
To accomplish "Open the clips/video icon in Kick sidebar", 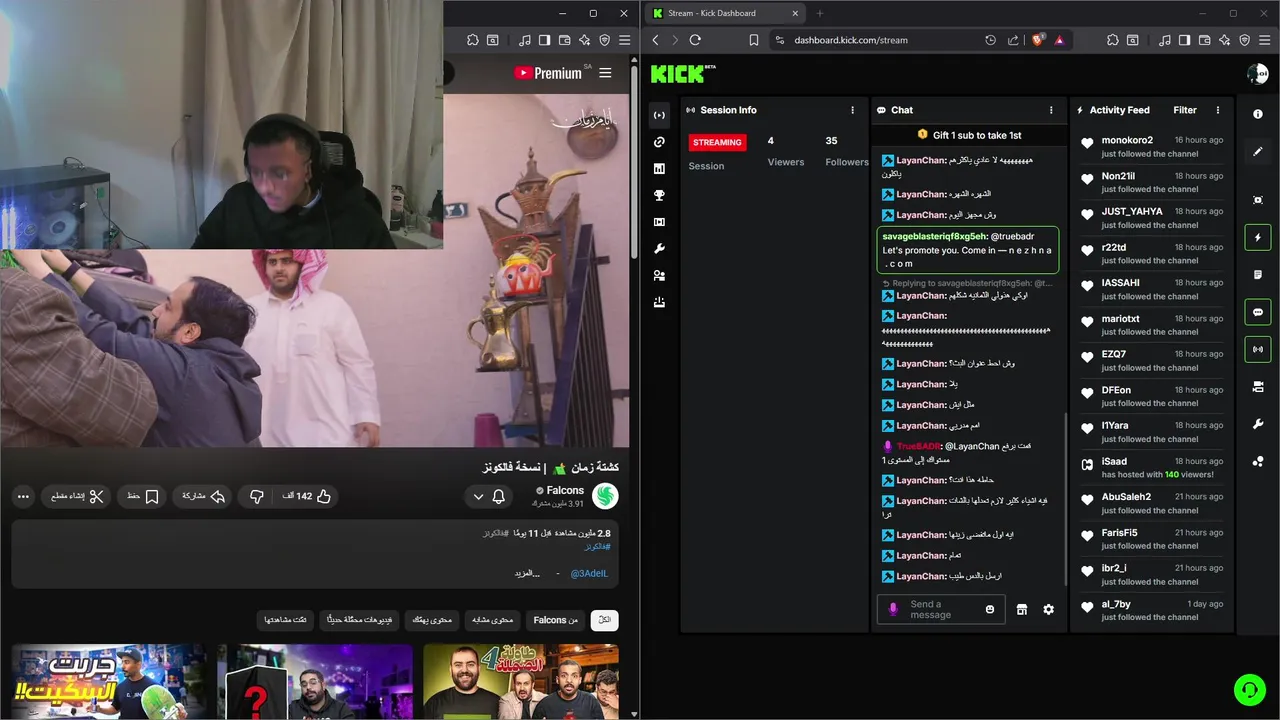I will coord(659,222).
